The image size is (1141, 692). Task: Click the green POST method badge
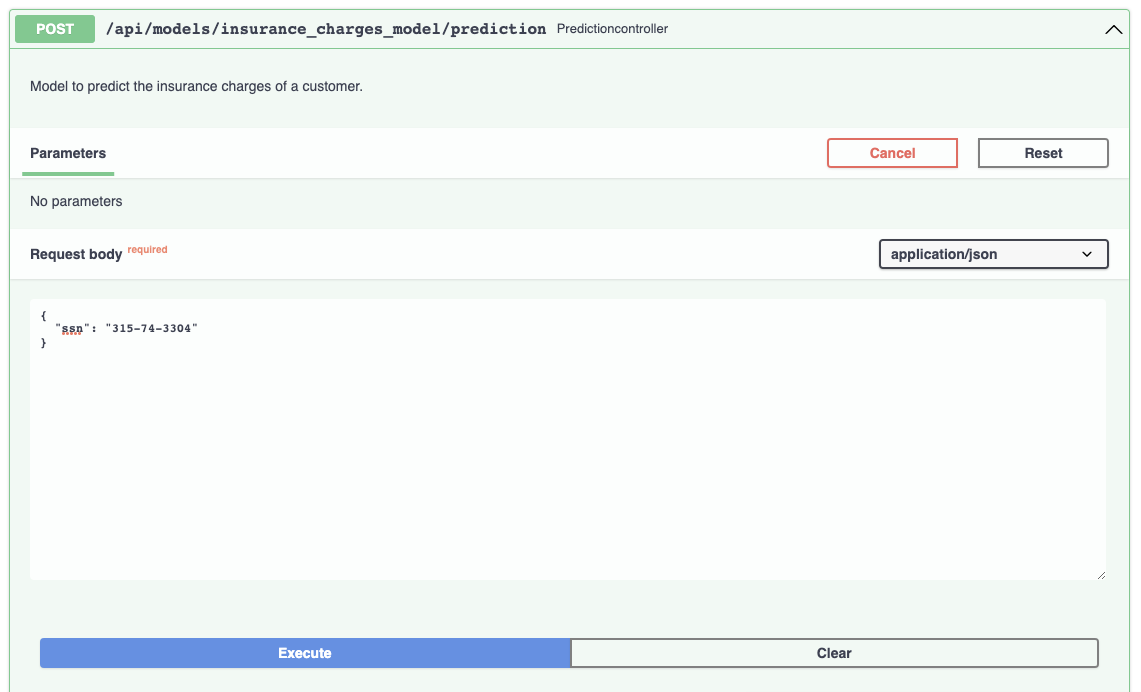click(55, 29)
